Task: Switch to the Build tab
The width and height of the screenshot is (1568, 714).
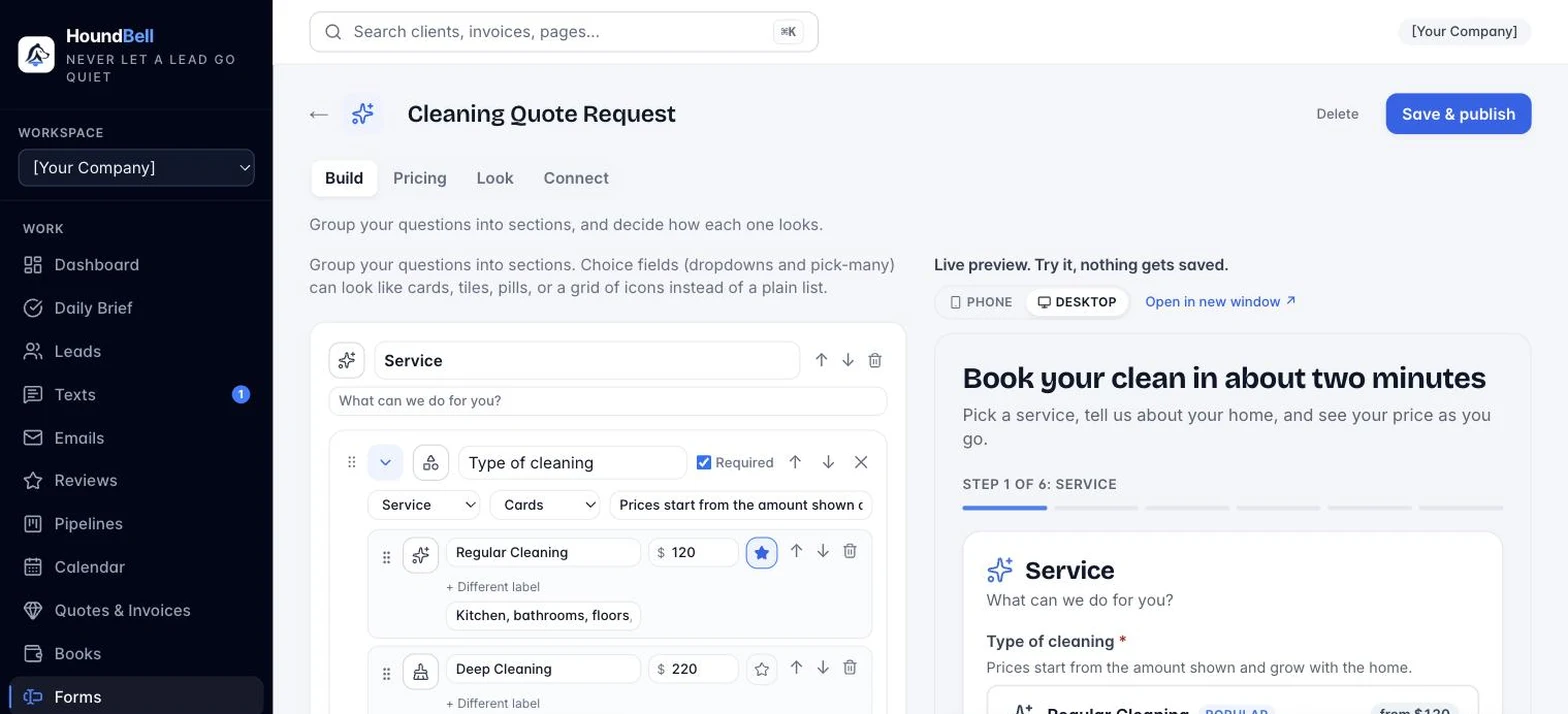Action: point(344,178)
